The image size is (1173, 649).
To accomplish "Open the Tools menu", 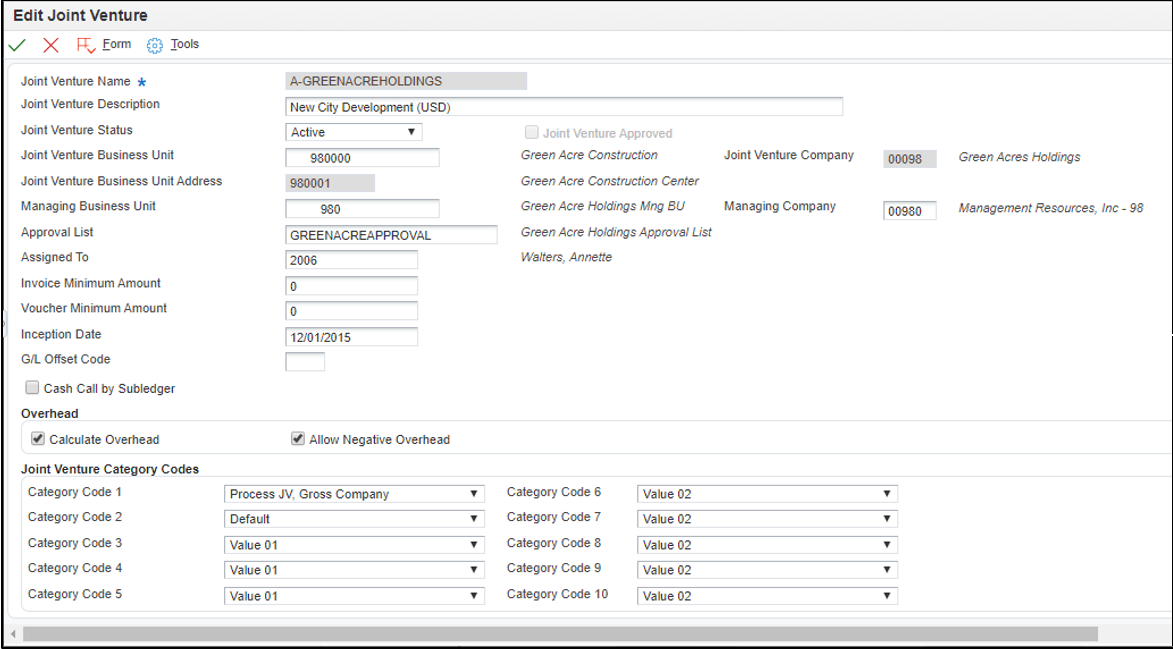I will (x=185, y=44).
